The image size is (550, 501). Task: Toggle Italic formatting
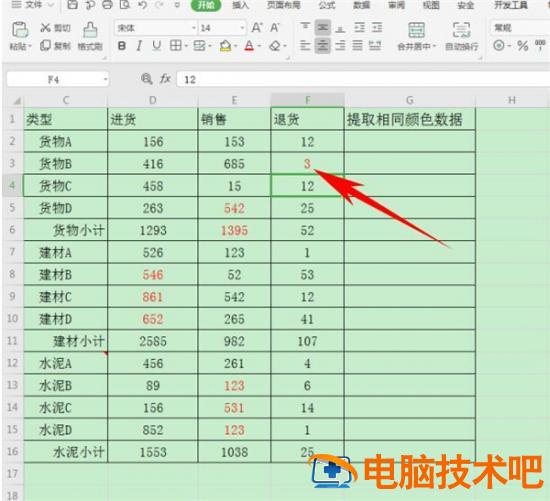[x=139, y=46]
